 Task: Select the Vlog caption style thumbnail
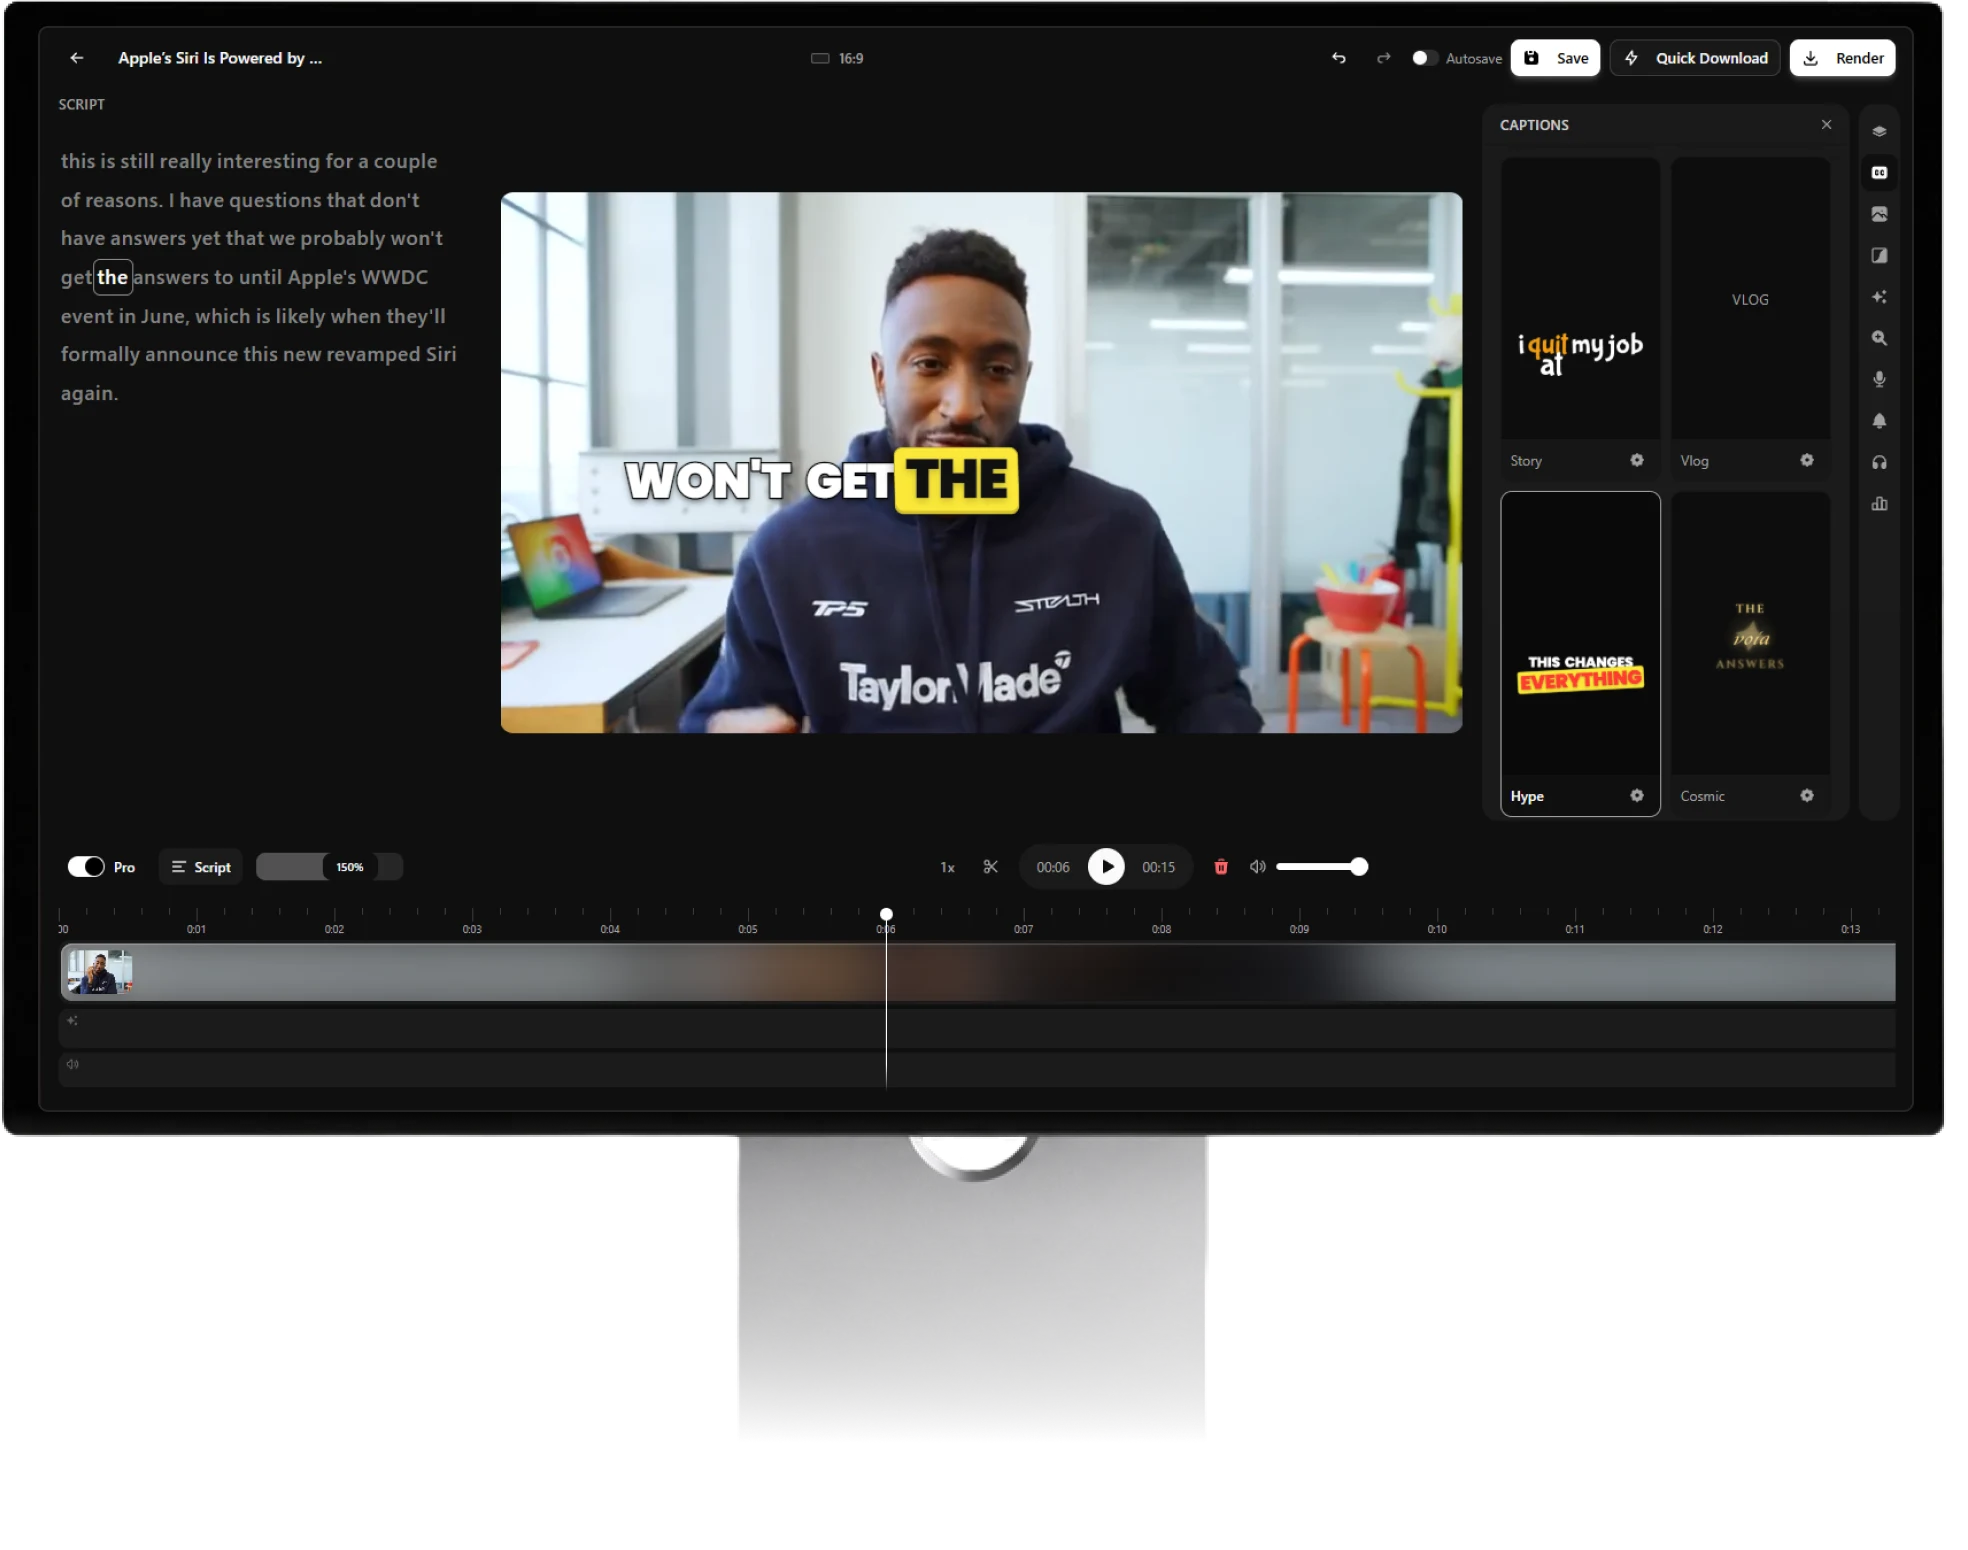click(x=1750, y=298)
